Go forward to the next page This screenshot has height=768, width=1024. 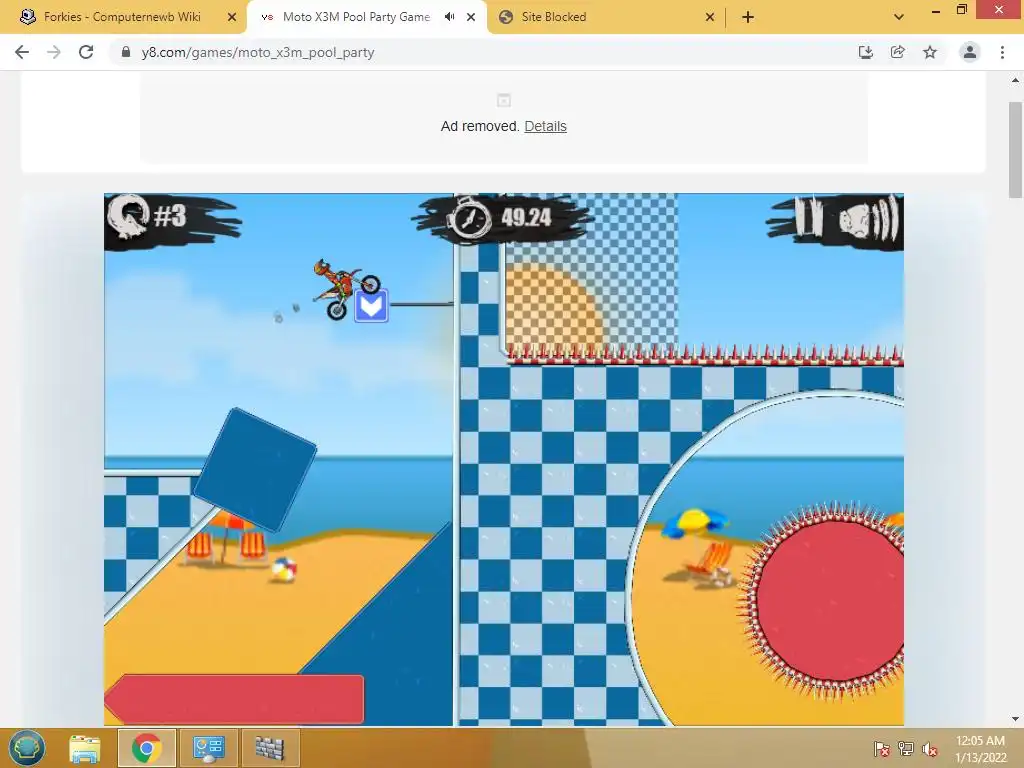[x=54, y=52]
